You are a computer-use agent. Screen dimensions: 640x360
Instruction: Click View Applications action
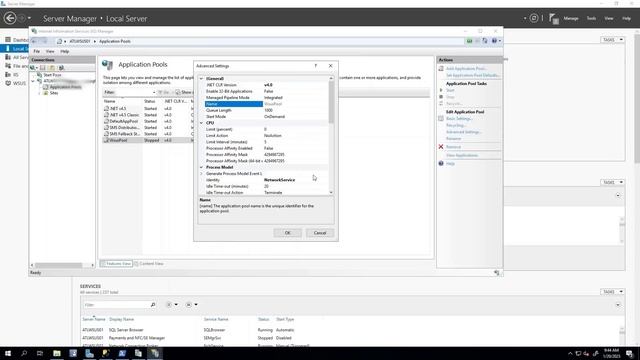[462, 155]
